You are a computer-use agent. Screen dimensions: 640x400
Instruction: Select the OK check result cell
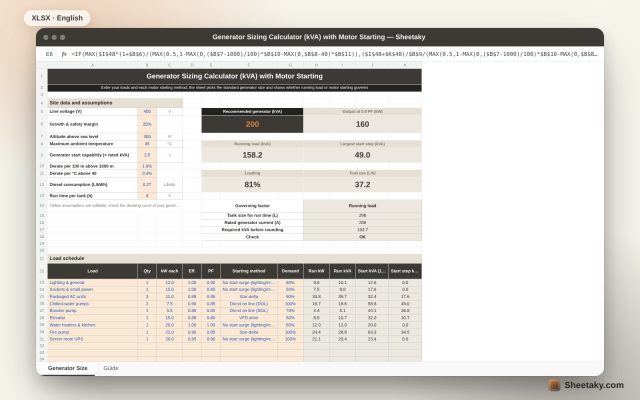pyautogui.click(x=362, y=237)
